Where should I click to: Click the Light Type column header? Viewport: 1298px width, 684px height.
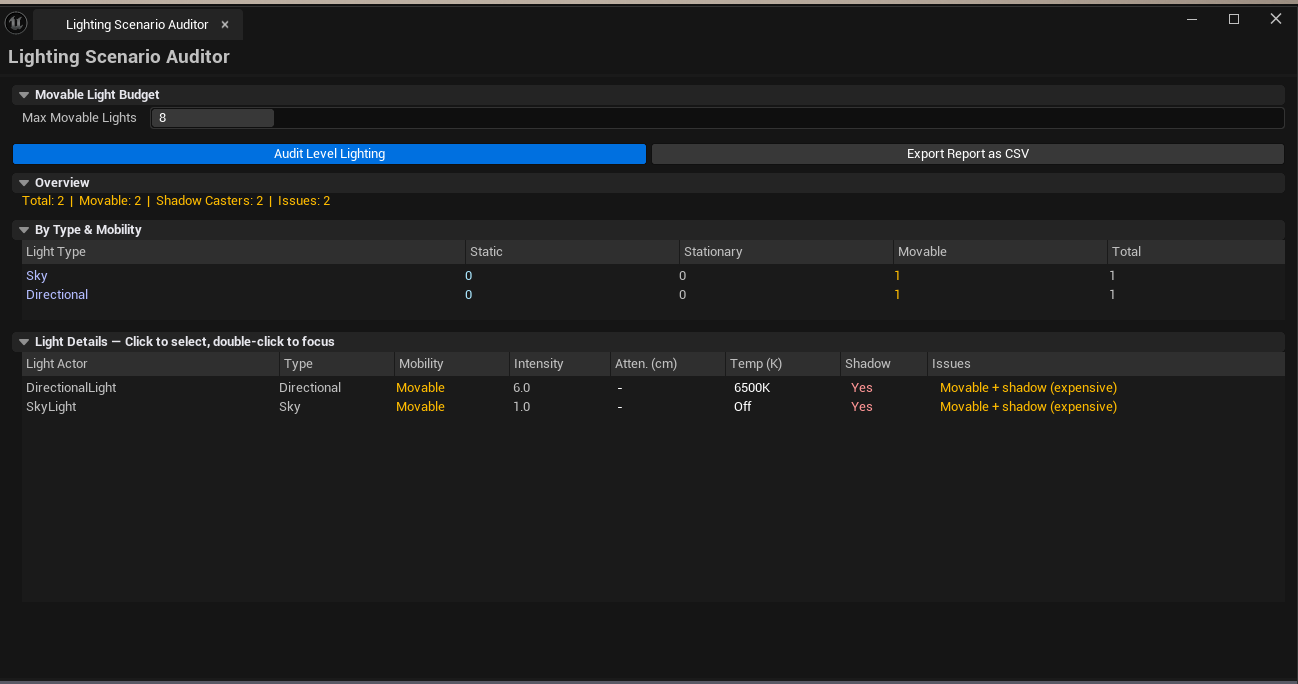coord(243,252)
